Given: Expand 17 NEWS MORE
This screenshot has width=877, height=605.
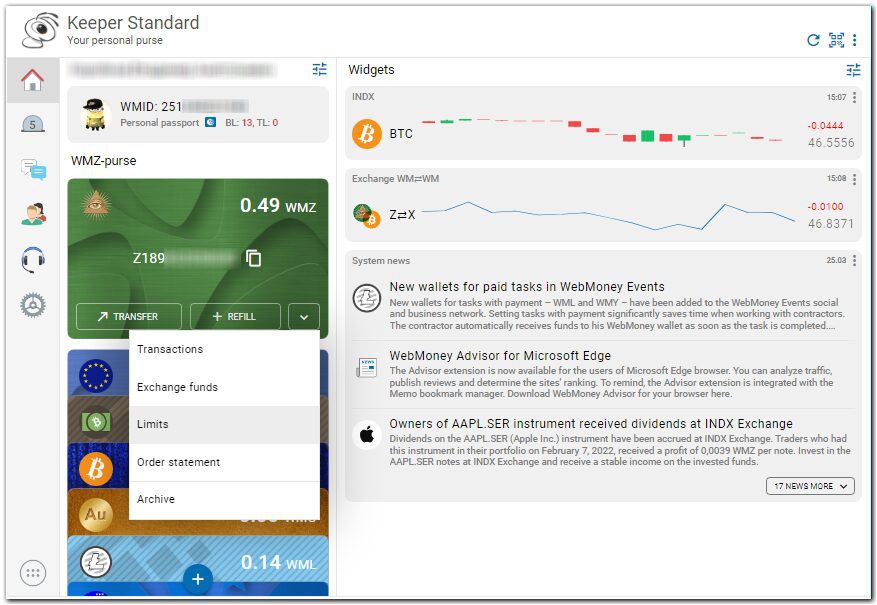Looking at the screenshot, I should click(810, 486).
